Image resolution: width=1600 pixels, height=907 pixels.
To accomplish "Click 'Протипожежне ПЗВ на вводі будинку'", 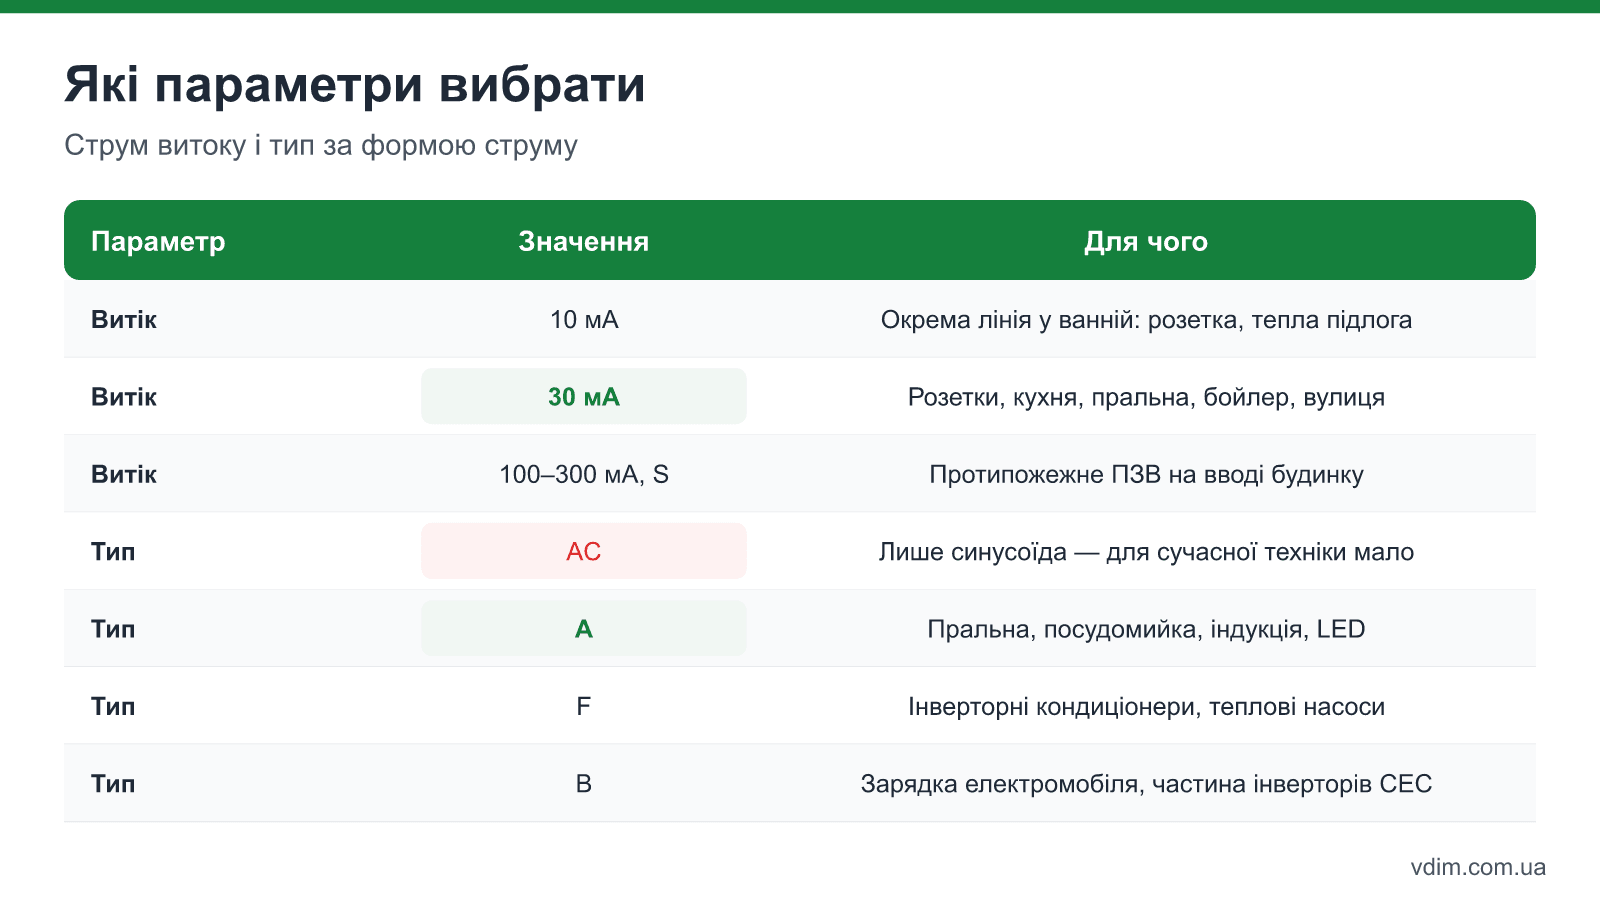I will [x=1147, y=474].
